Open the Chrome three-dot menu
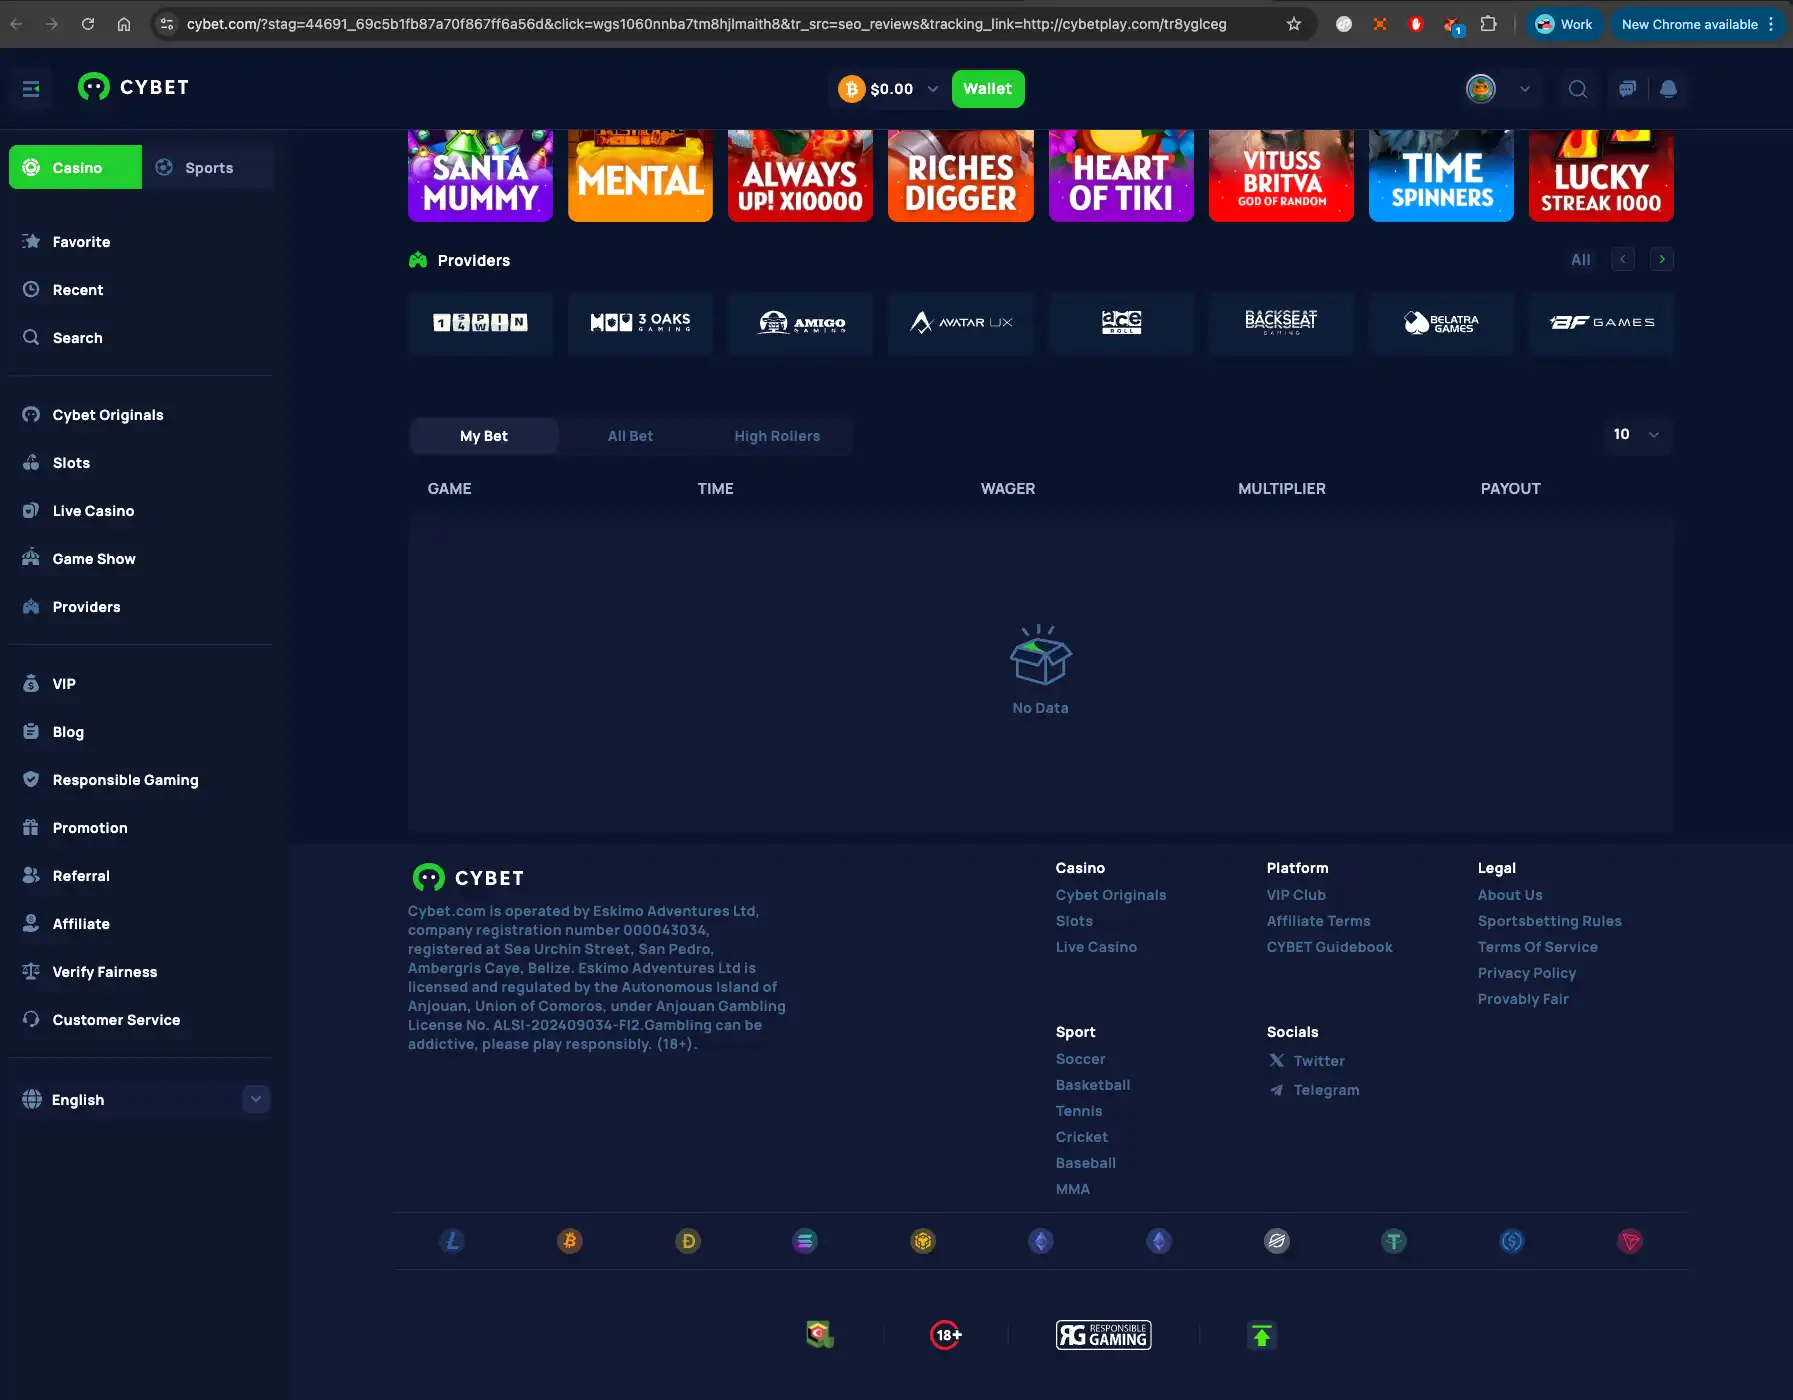This screenshot has height=1400, width=1793. [x=1771, y=24]
